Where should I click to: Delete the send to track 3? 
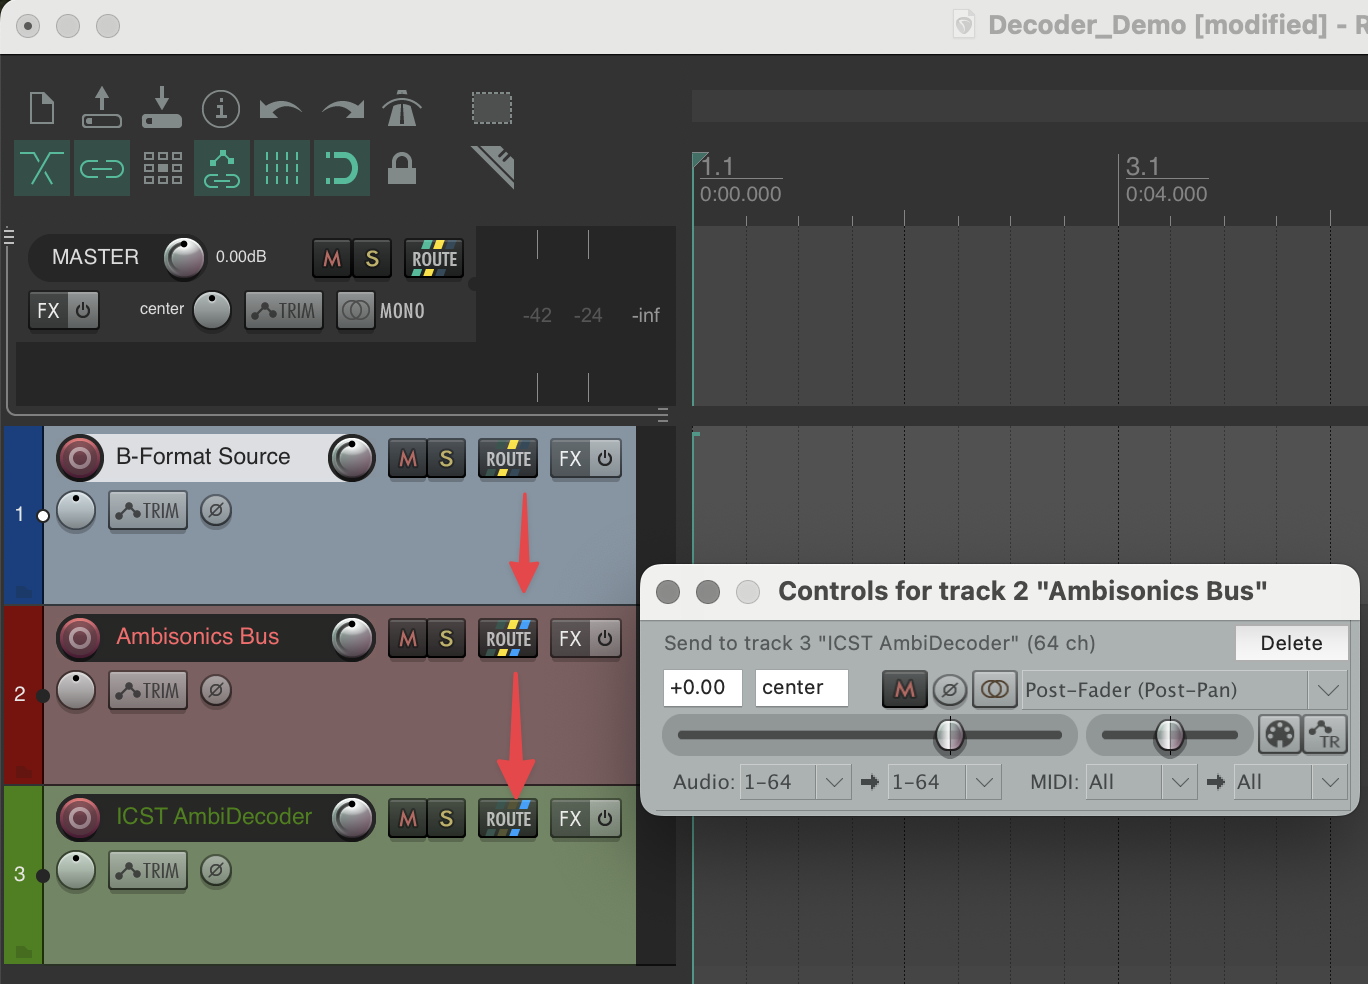(1290, 643)
